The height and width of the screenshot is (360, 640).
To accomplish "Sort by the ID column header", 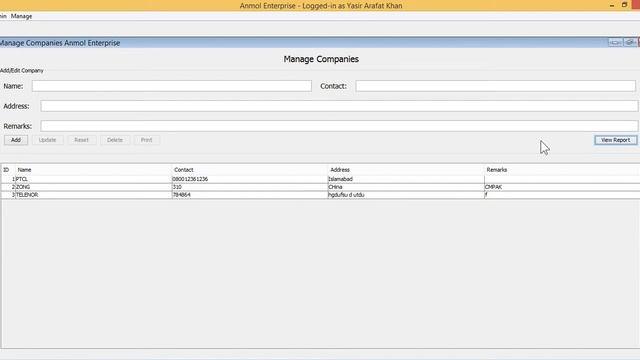I will (8, 169).
